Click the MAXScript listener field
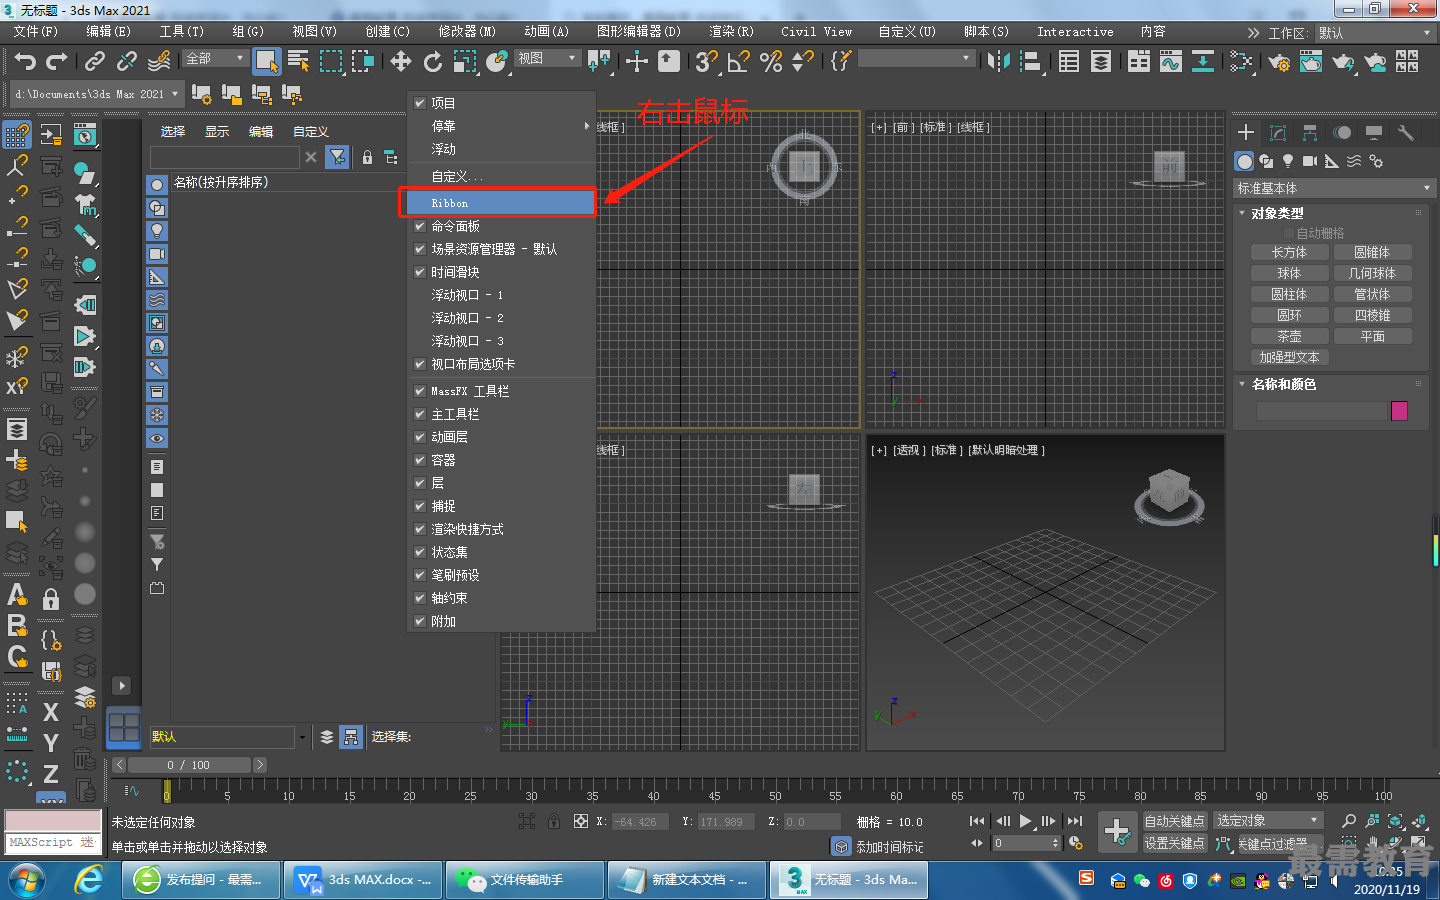 coord(53,842)
